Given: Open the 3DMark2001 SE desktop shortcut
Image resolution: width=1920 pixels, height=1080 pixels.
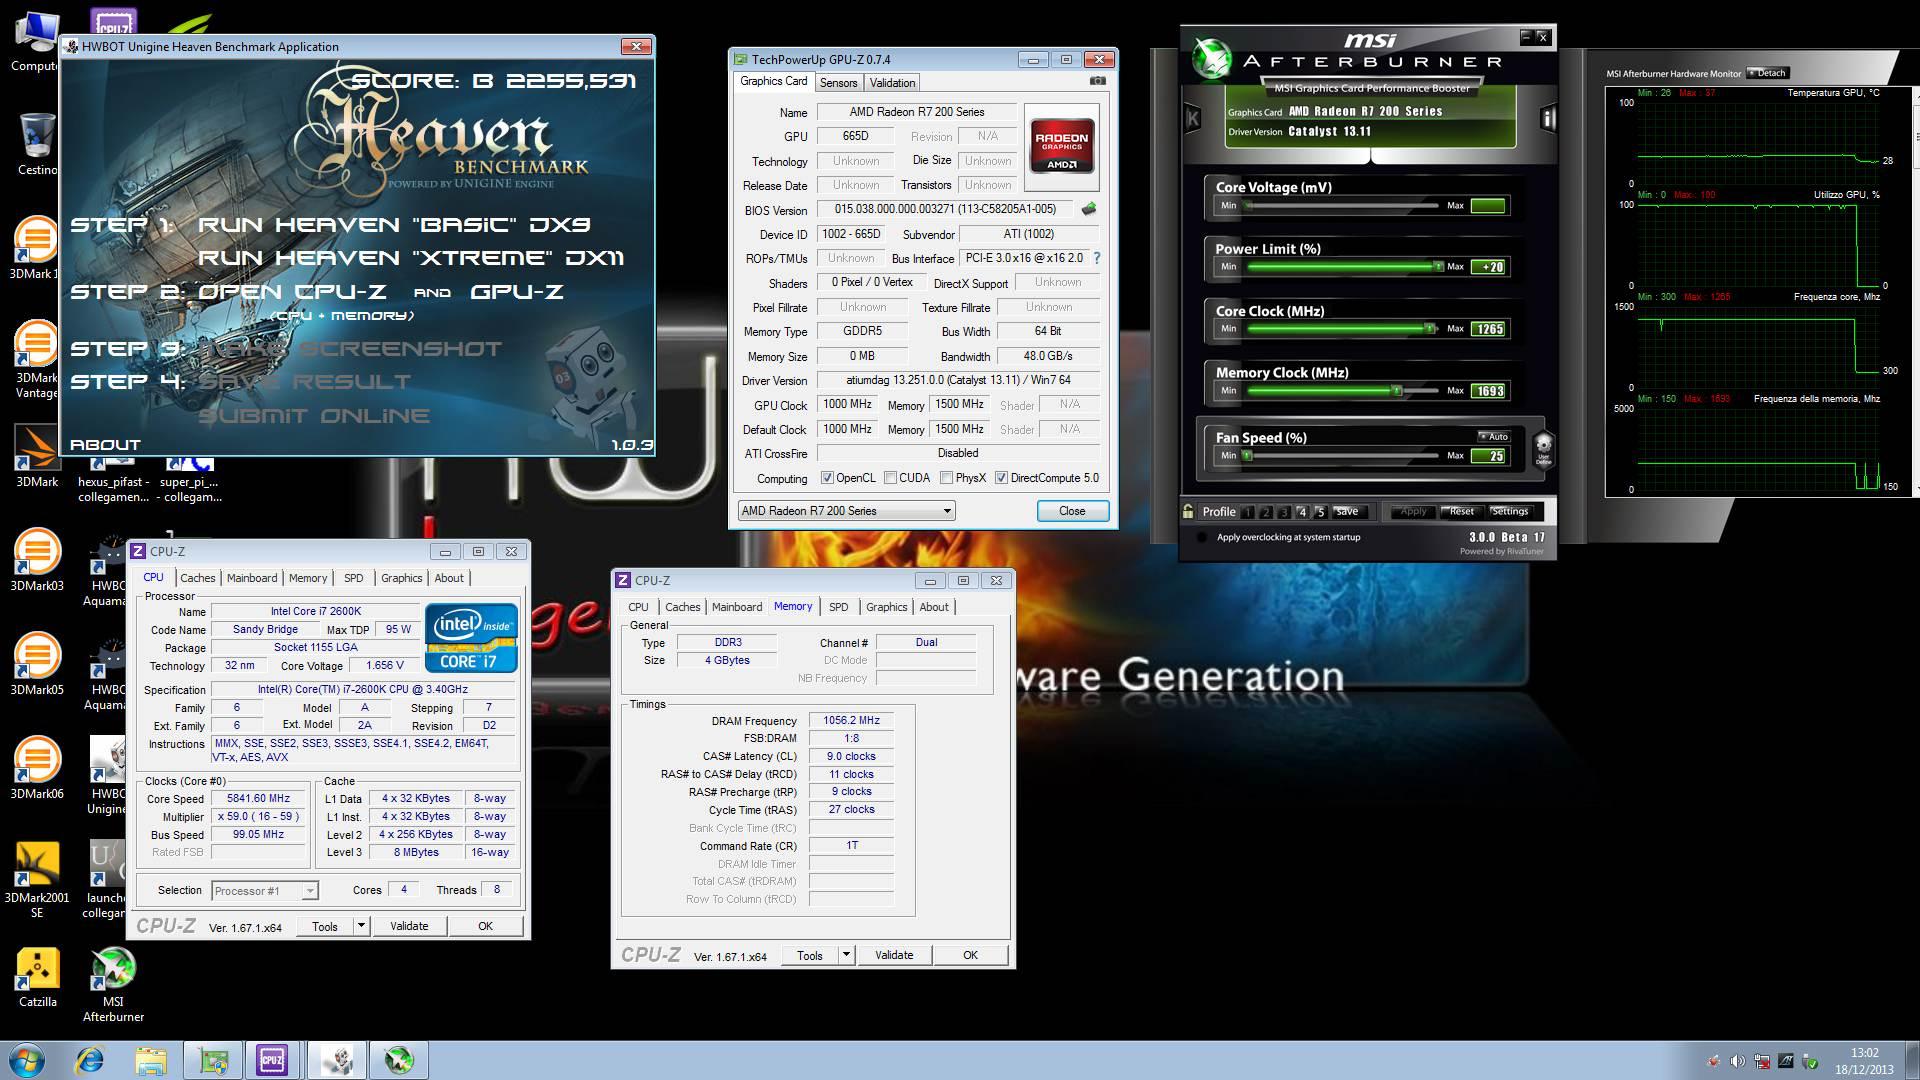Looking at the screenshot, I should pos(37,879).
